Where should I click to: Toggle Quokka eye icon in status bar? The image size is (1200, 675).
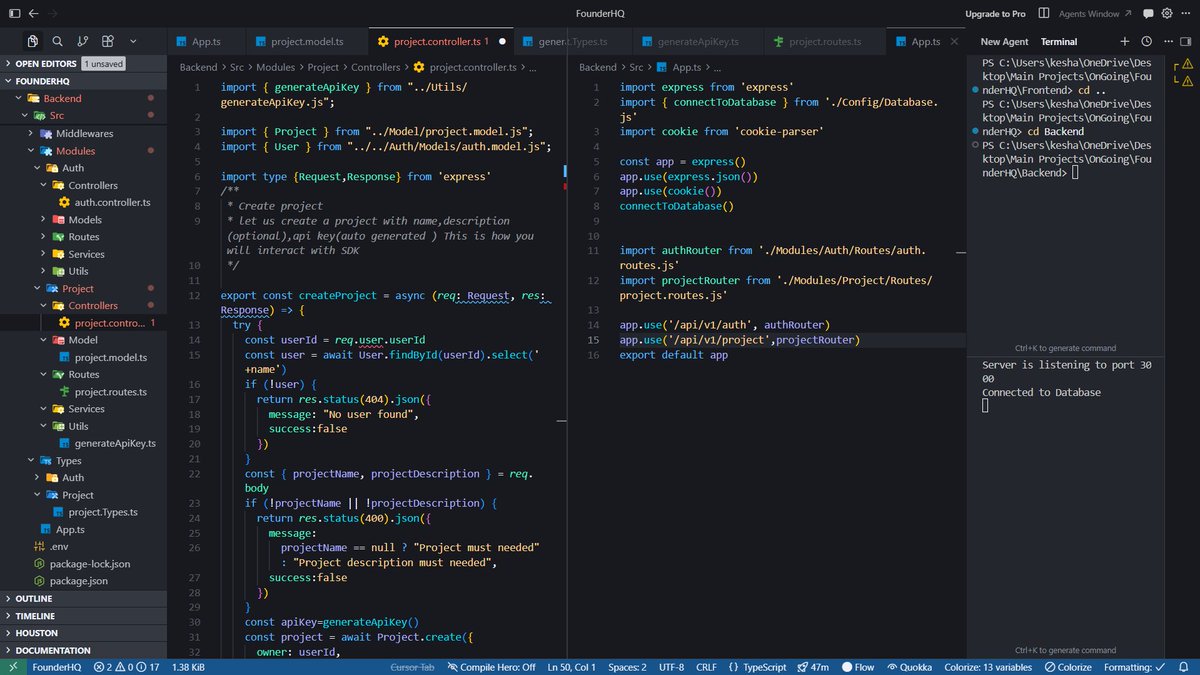[908, 667]
